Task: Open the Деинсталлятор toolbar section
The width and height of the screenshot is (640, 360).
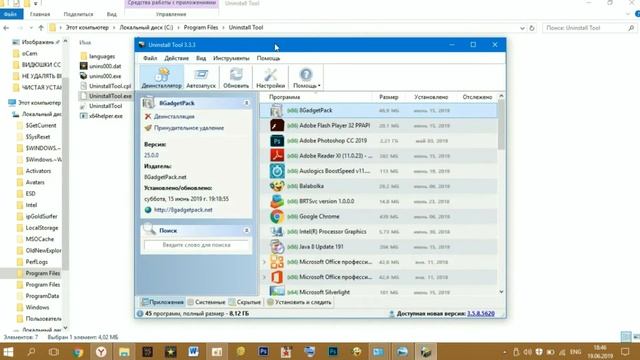Action: [x=162, y=78]
